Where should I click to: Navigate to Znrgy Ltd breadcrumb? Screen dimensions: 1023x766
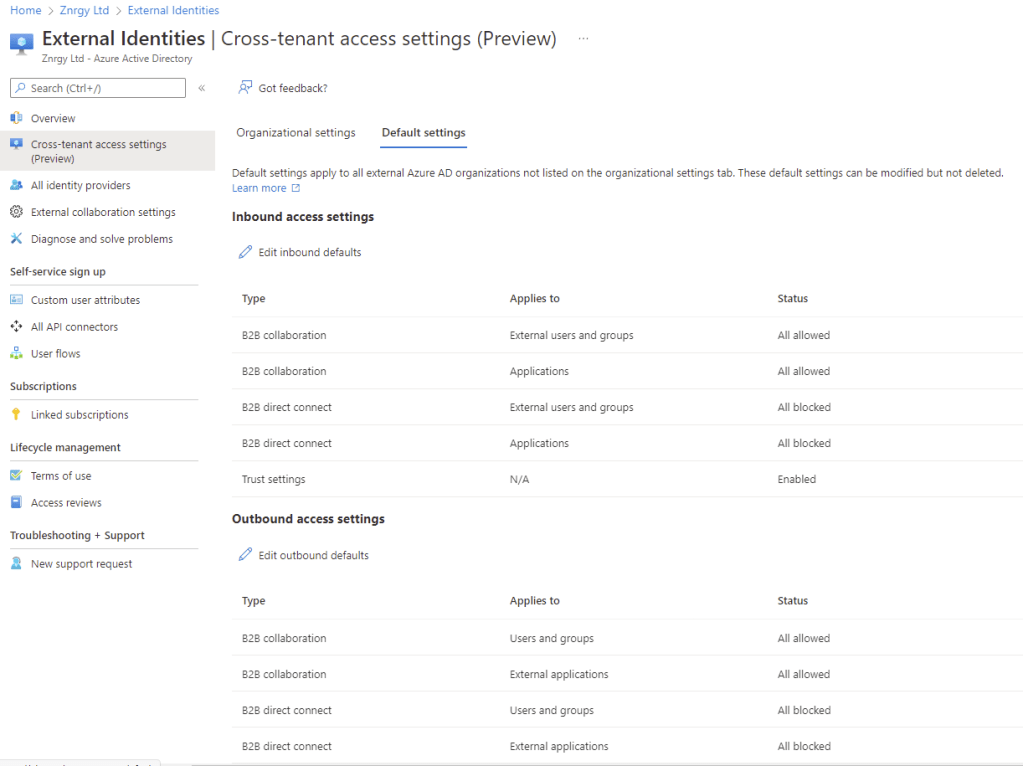point(84,10)
